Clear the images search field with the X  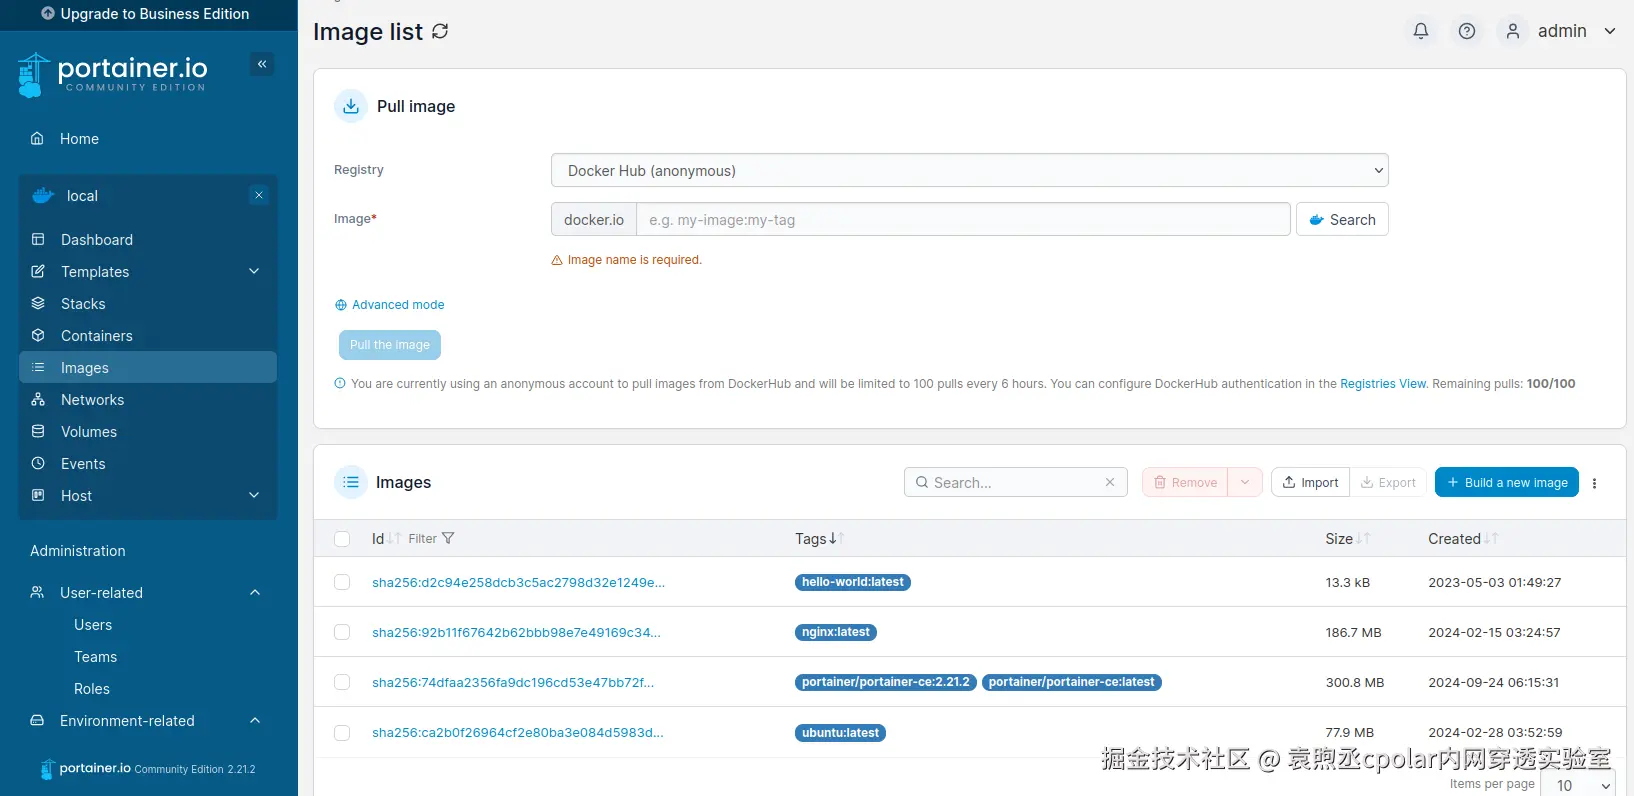[x=1110, y=482]
